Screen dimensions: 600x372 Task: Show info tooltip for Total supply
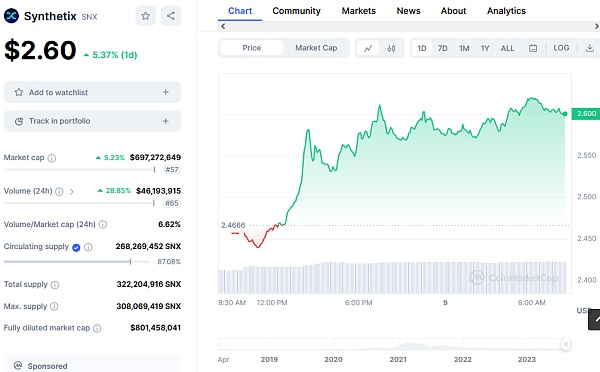(x=55, y=284)
